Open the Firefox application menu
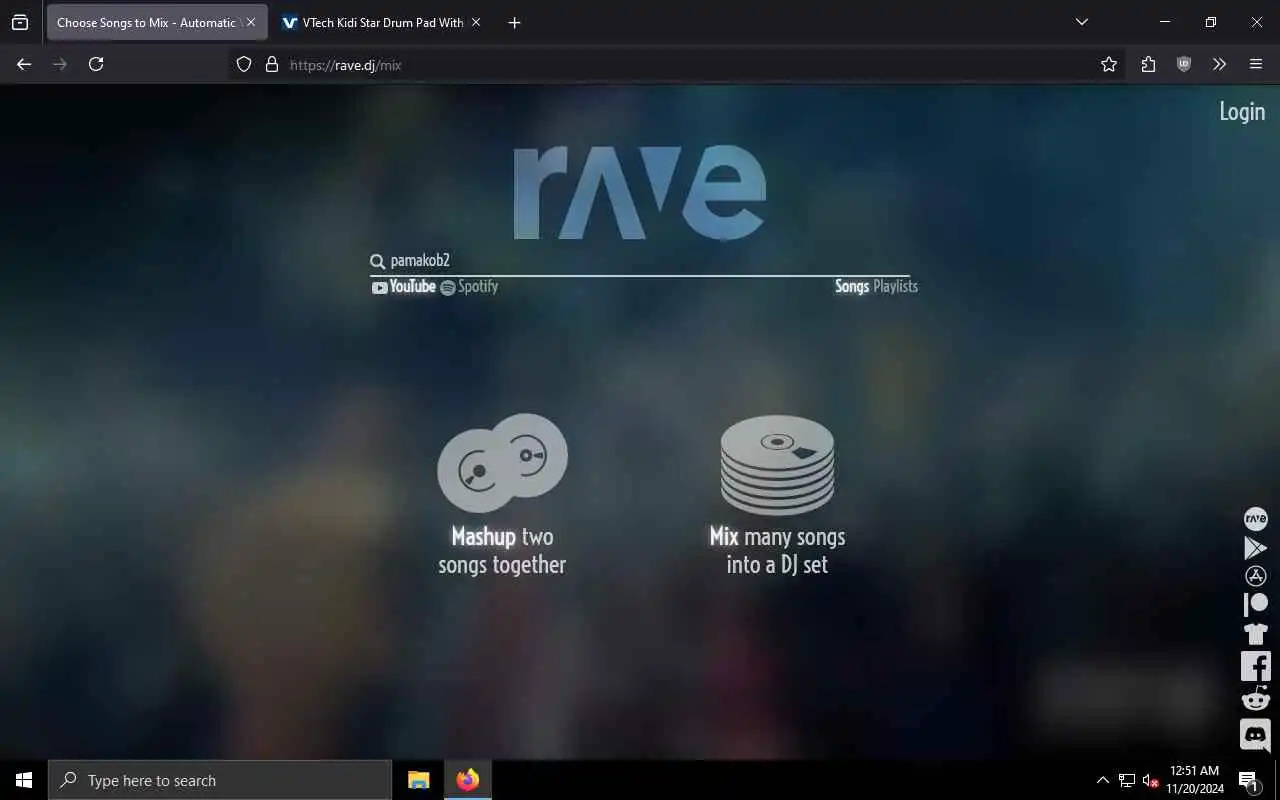This screenshot has height=800, width=1280. (1256, 64)
